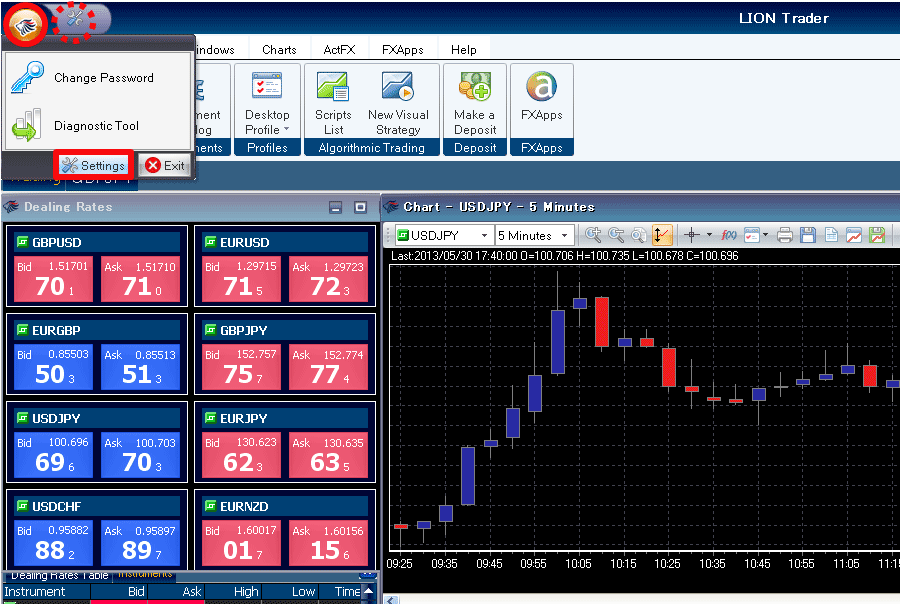The image size is (900, 604).
Task: Click the GBPUSD Bid price tile
Action: click(53, 278)
